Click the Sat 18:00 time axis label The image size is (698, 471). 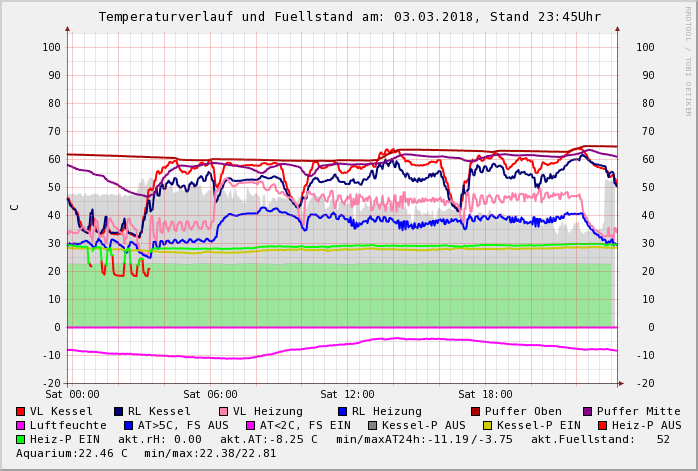point(485,394)
